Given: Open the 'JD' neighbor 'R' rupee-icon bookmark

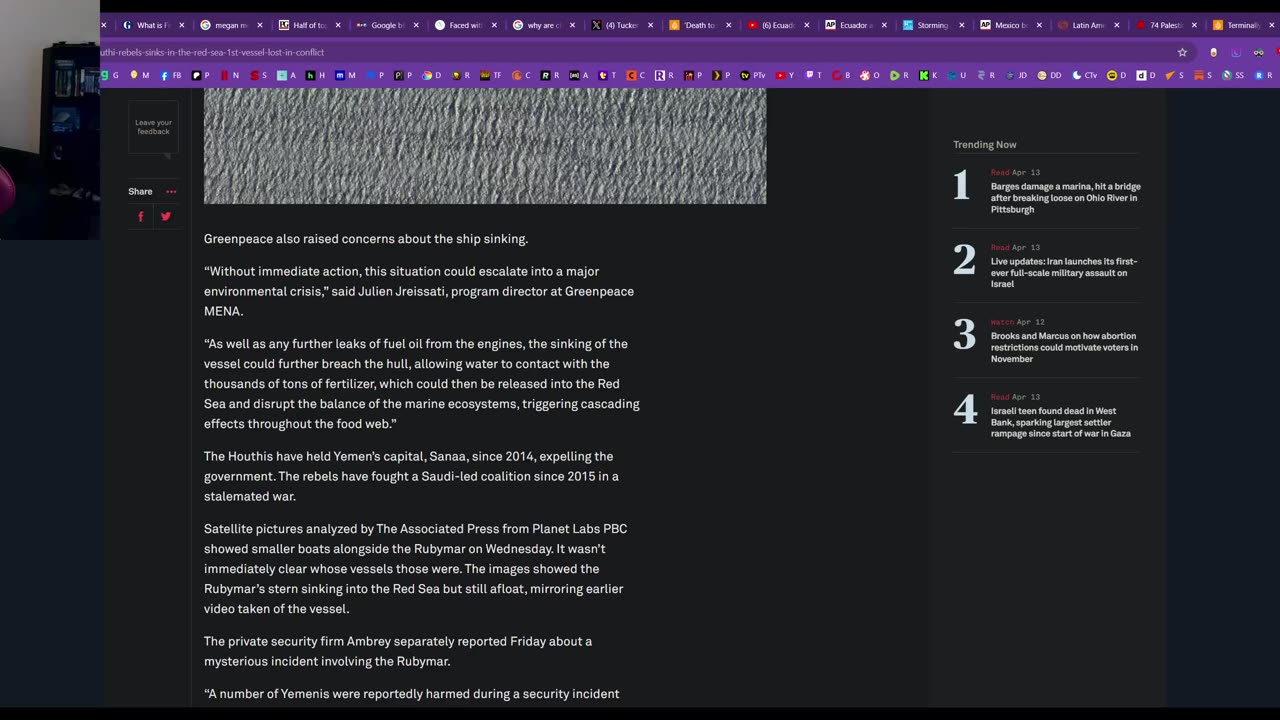Looking at the screenshot, I should 986,75.
